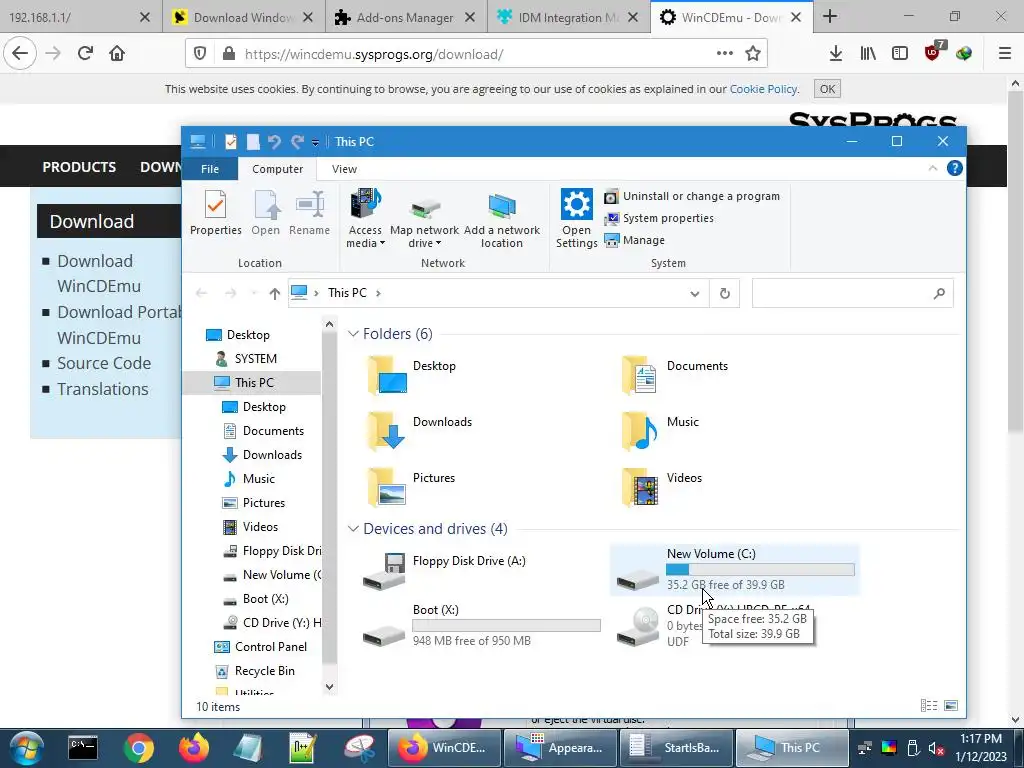This screenshot has width=1024, height=768.
Task: Reload the current Firefox page
Action: coord(85,54)
